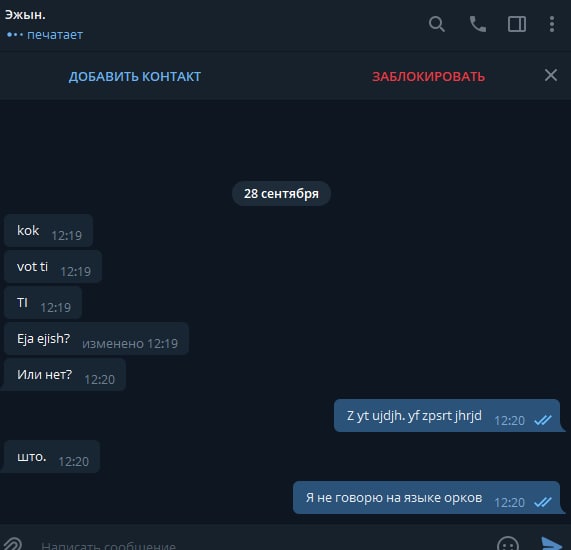This screenshot has height=550, width=571.
Task: Focus the Написать сообщение input field
Action: pyautogui.click(x=262, y=545)
